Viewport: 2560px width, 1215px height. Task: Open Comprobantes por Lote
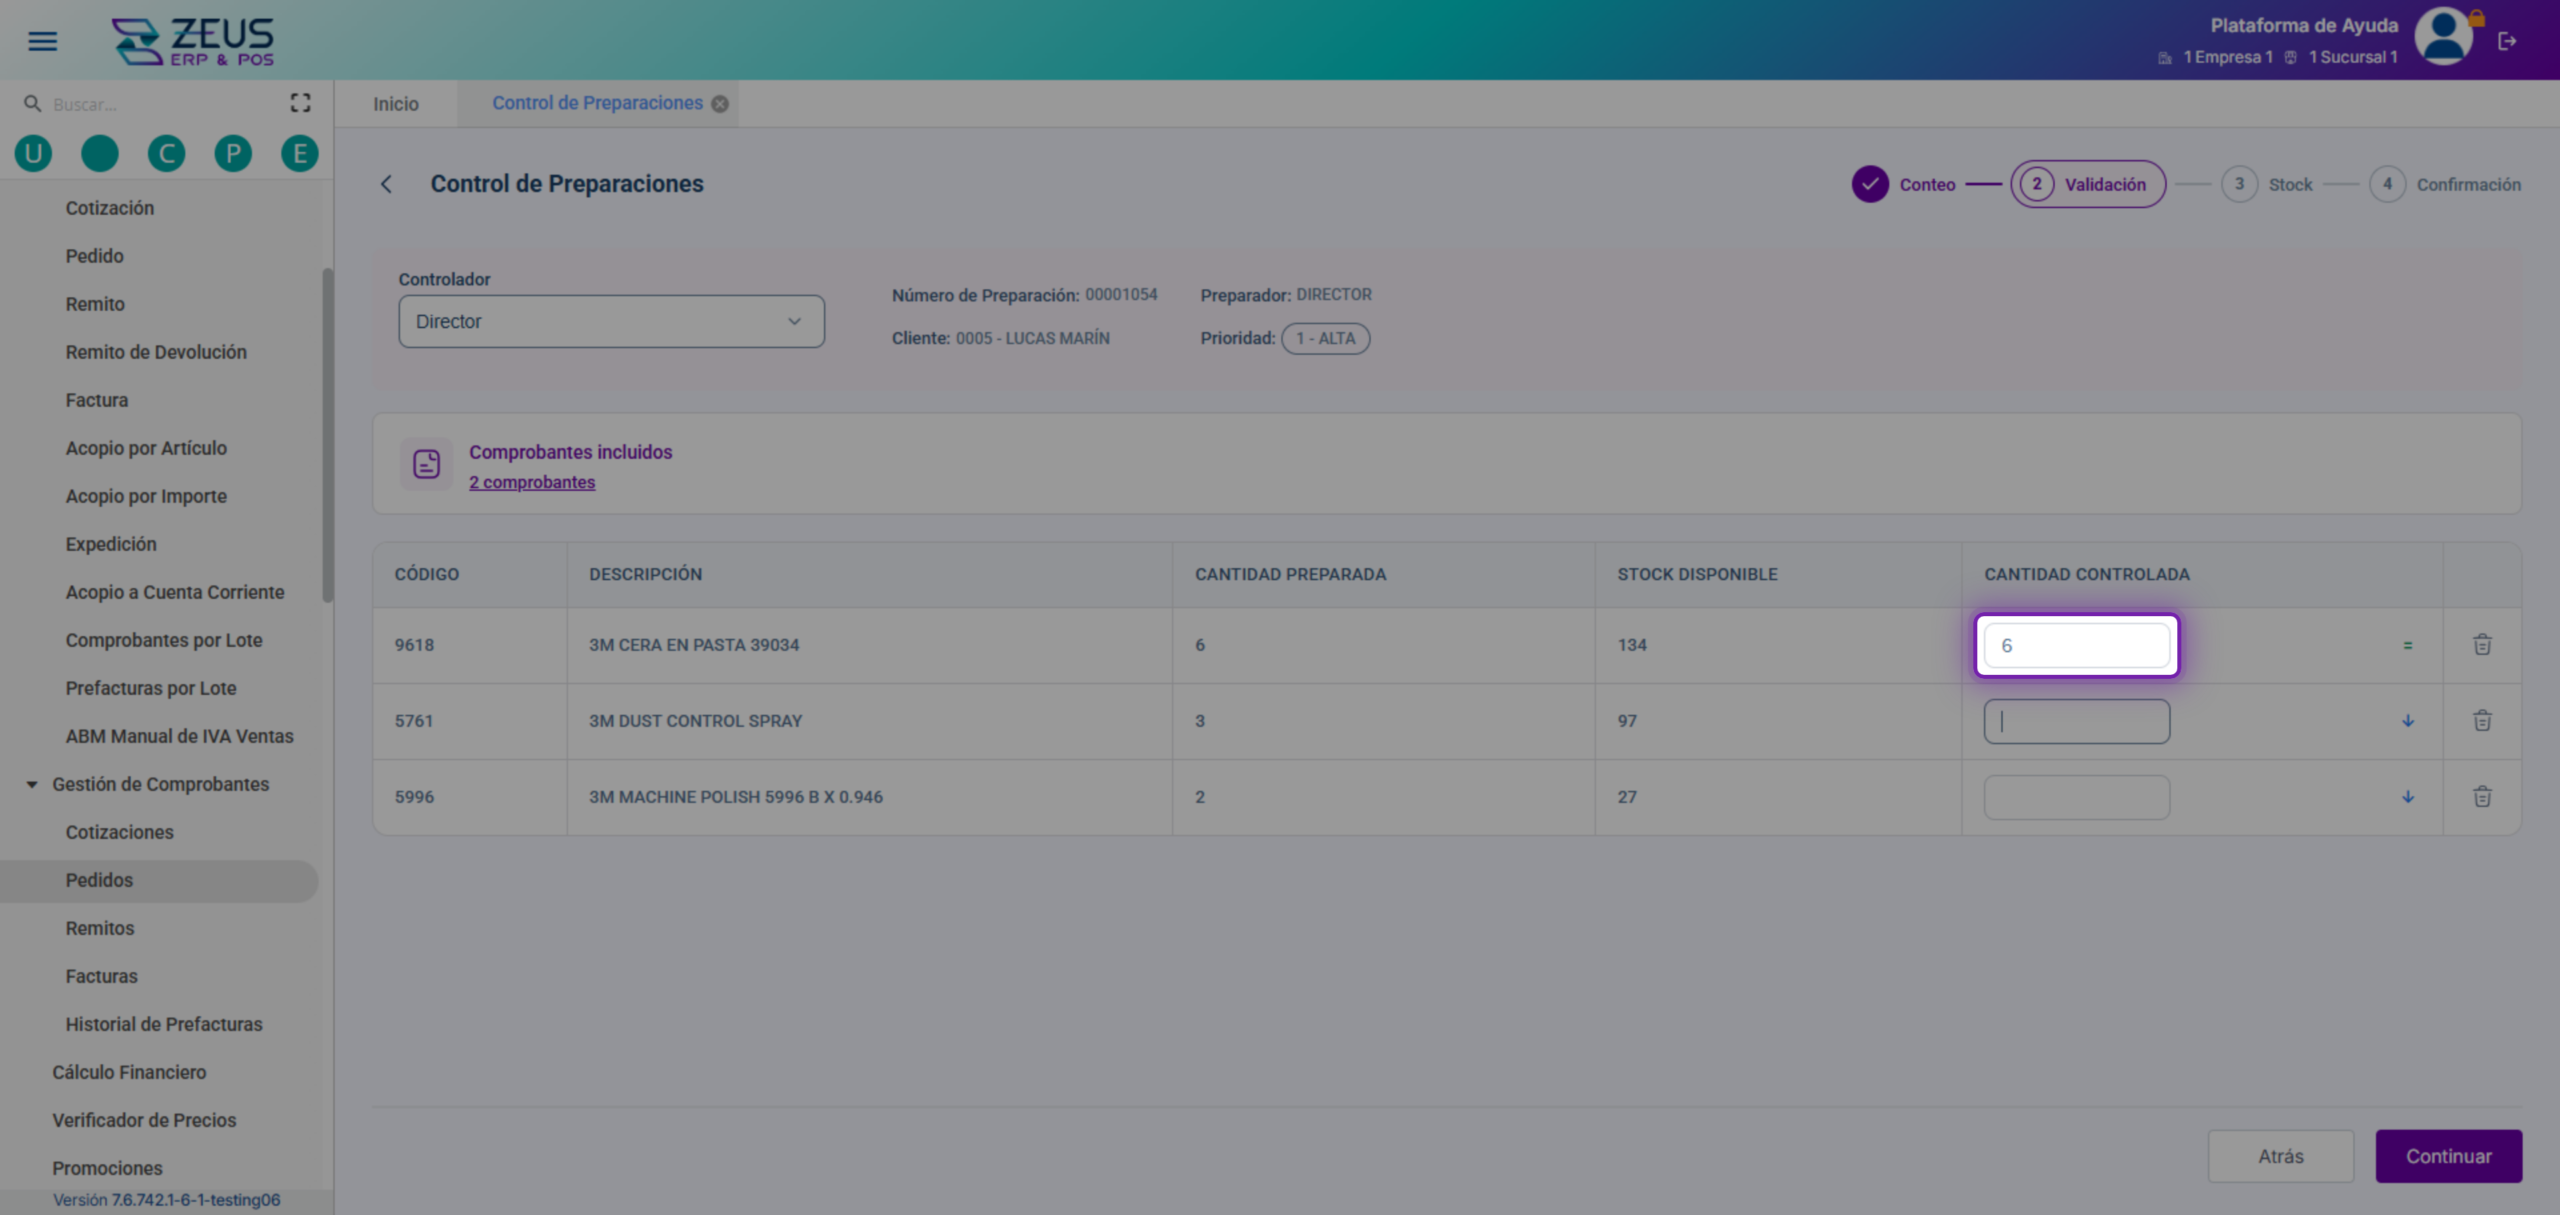(164, 640)
